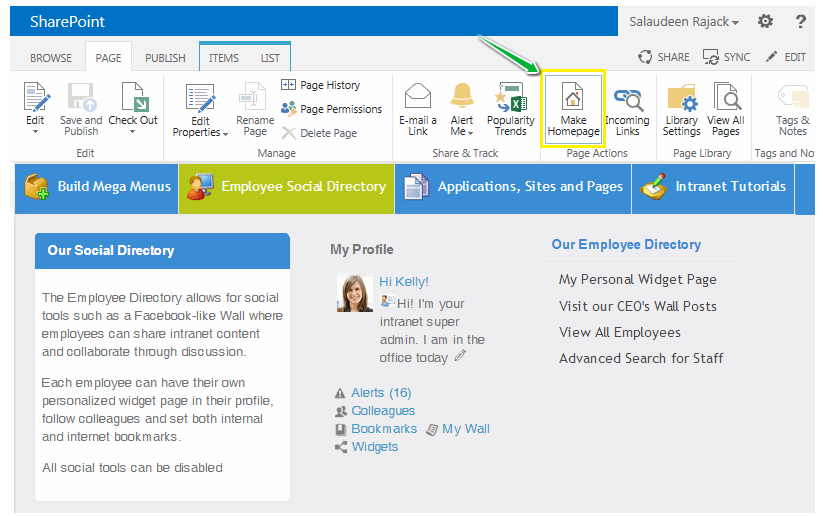823x516 pixels.
Task: Open the Bookmarks link
Action: [x=384, y=429]
